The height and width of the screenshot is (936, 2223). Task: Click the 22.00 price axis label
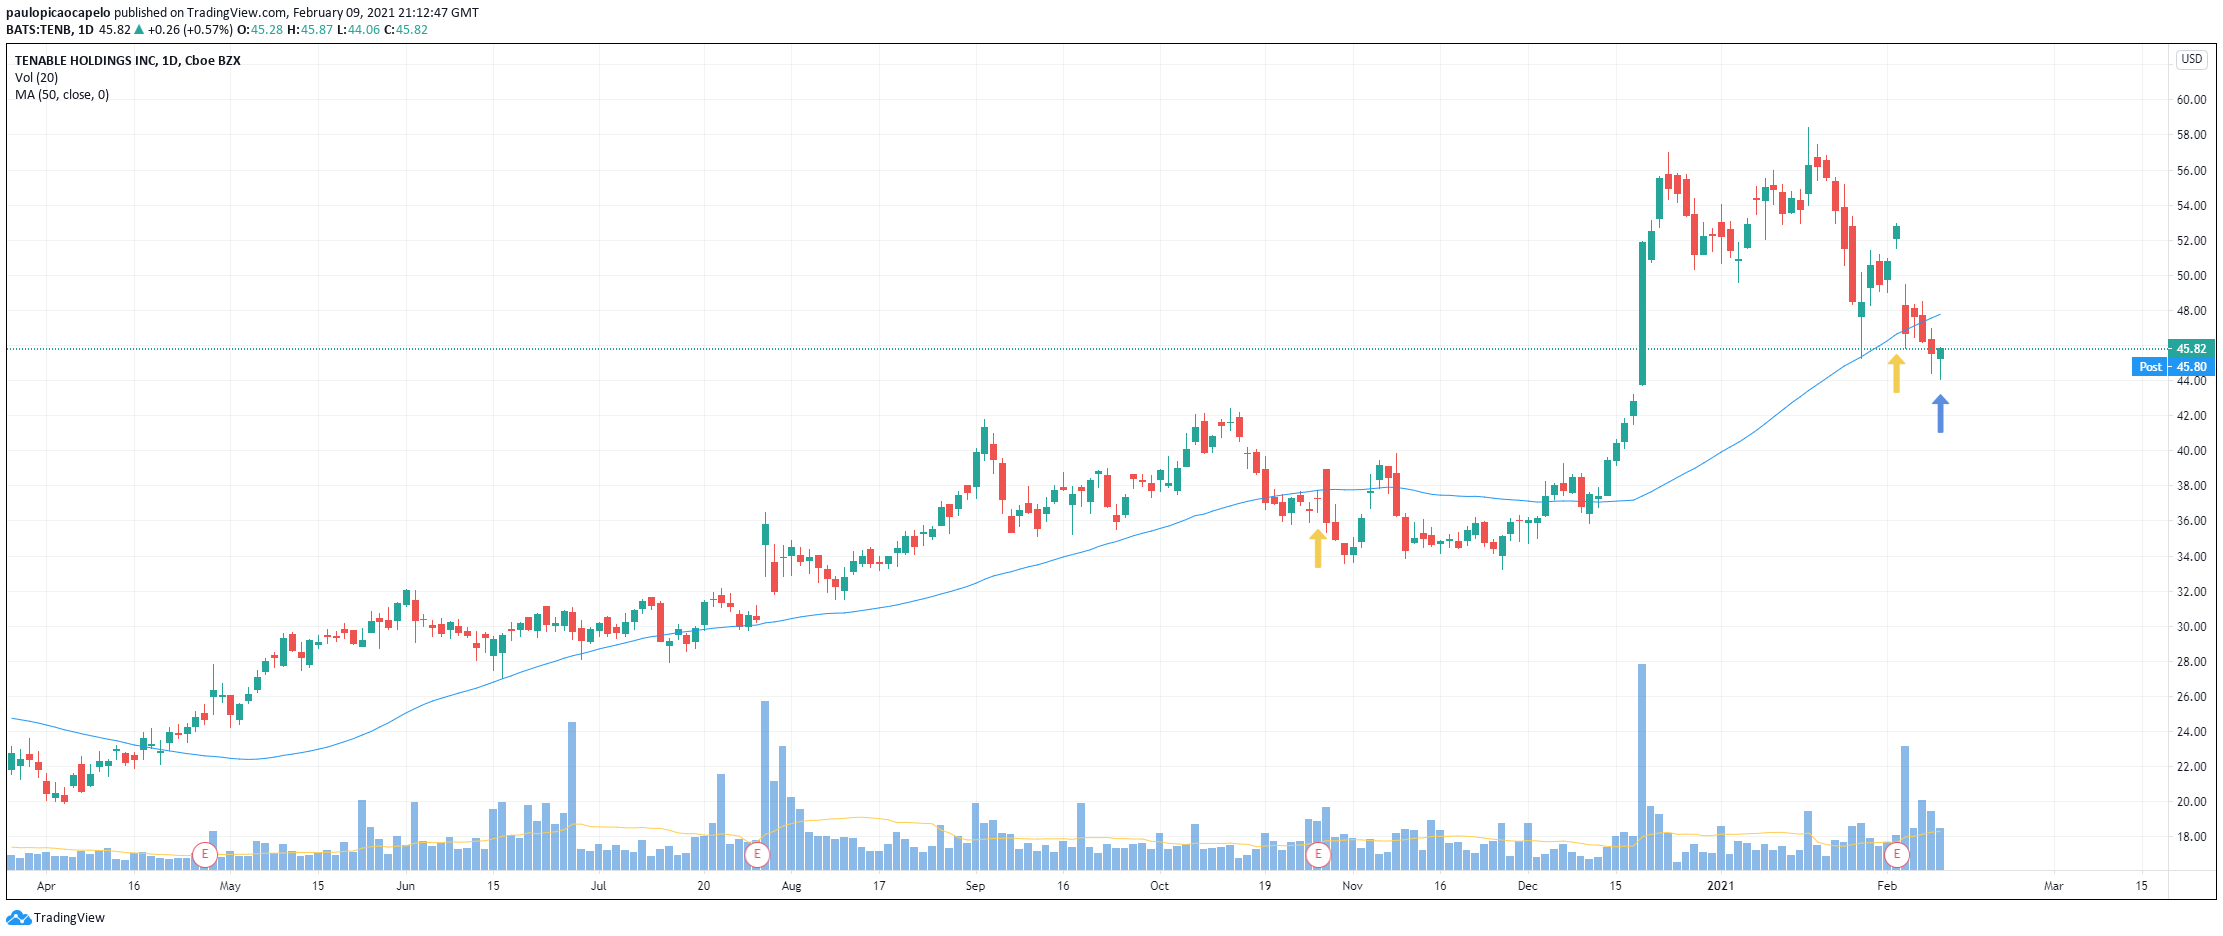(x=2191, y=767)
